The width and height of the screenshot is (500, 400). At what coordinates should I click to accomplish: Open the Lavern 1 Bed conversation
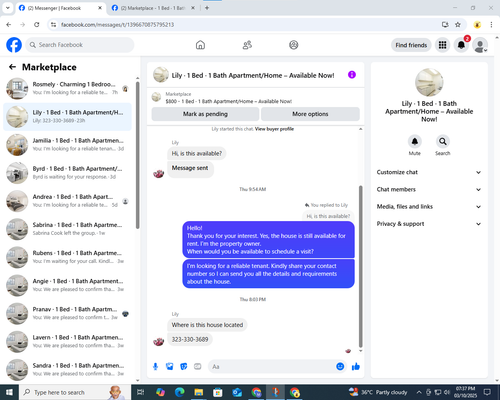67,342
